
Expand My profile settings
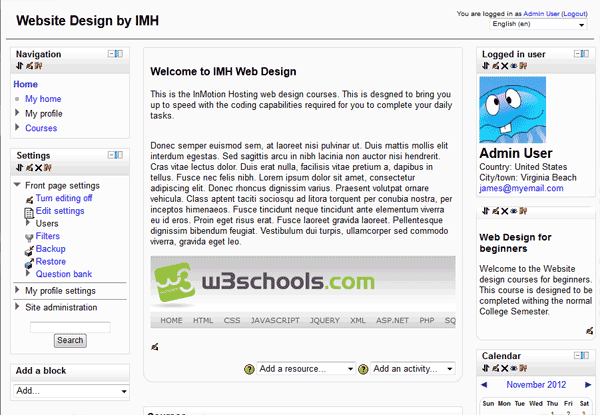coord(17,290)
